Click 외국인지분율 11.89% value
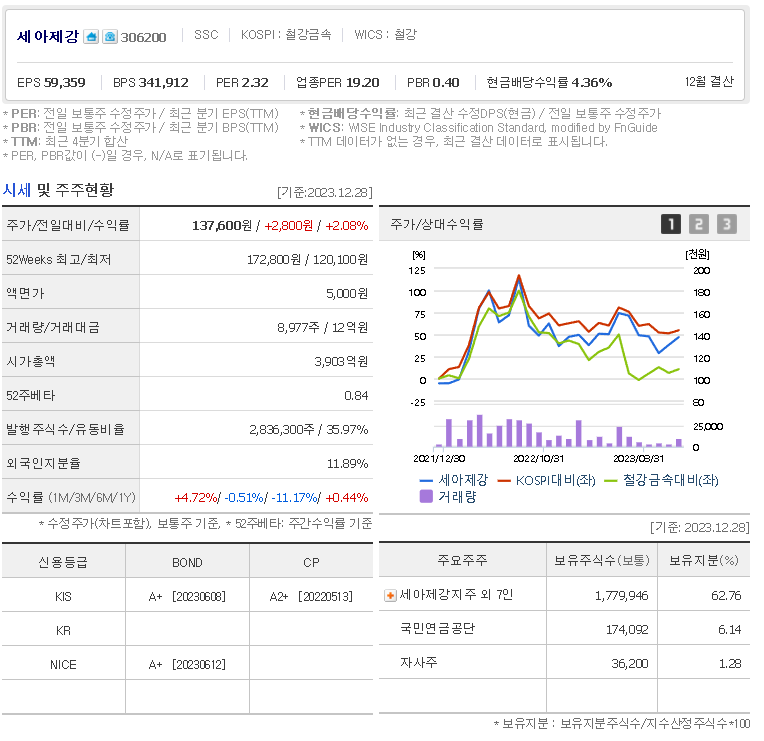The width and height of the screenshot is (764, 741). coord(347,464)
